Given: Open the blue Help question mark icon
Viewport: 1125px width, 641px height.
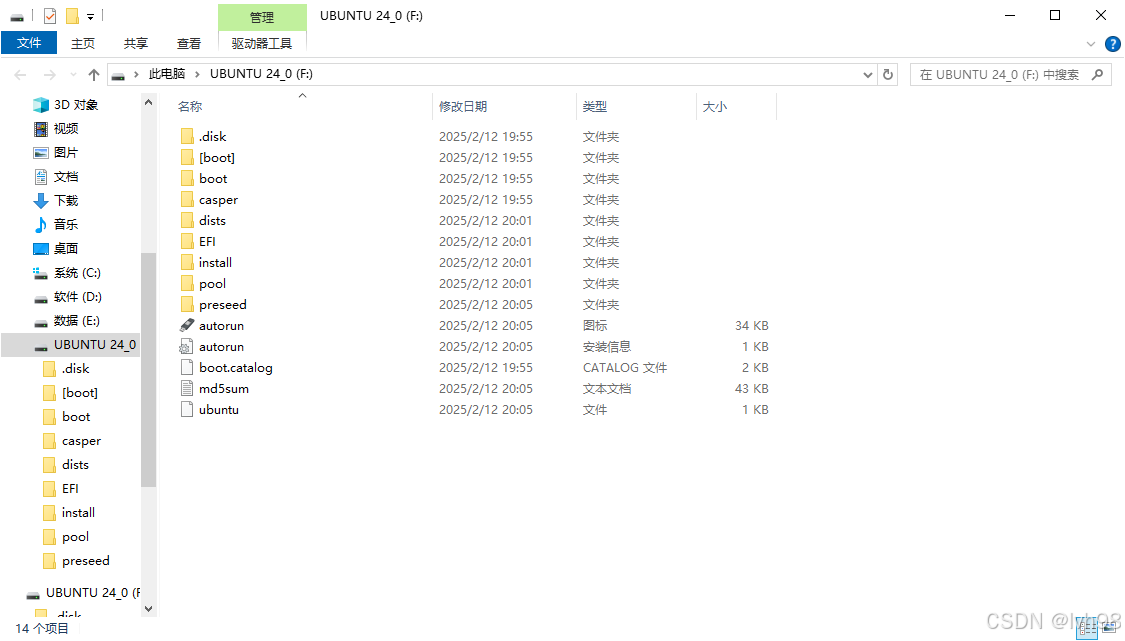Looking at the screenshot, I should tap(1113, 44).
